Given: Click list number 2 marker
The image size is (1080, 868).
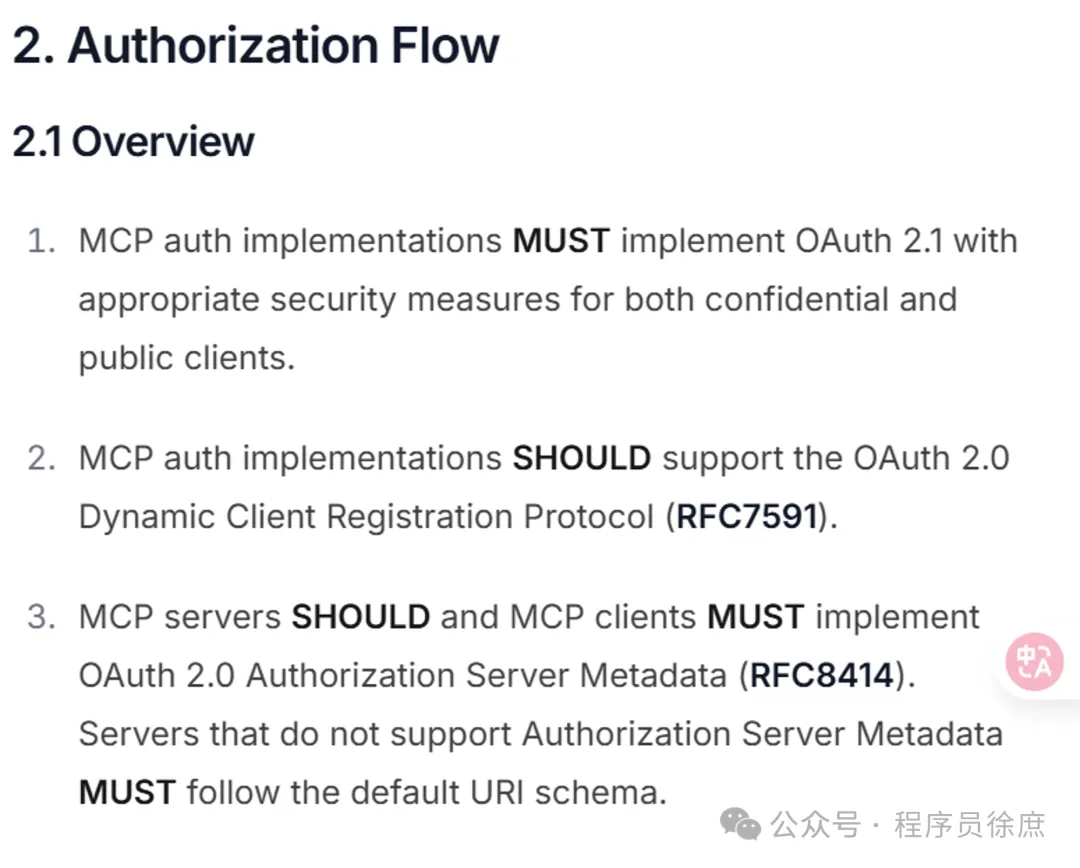Looking at the screenshot, I should [x=40, y=458].
